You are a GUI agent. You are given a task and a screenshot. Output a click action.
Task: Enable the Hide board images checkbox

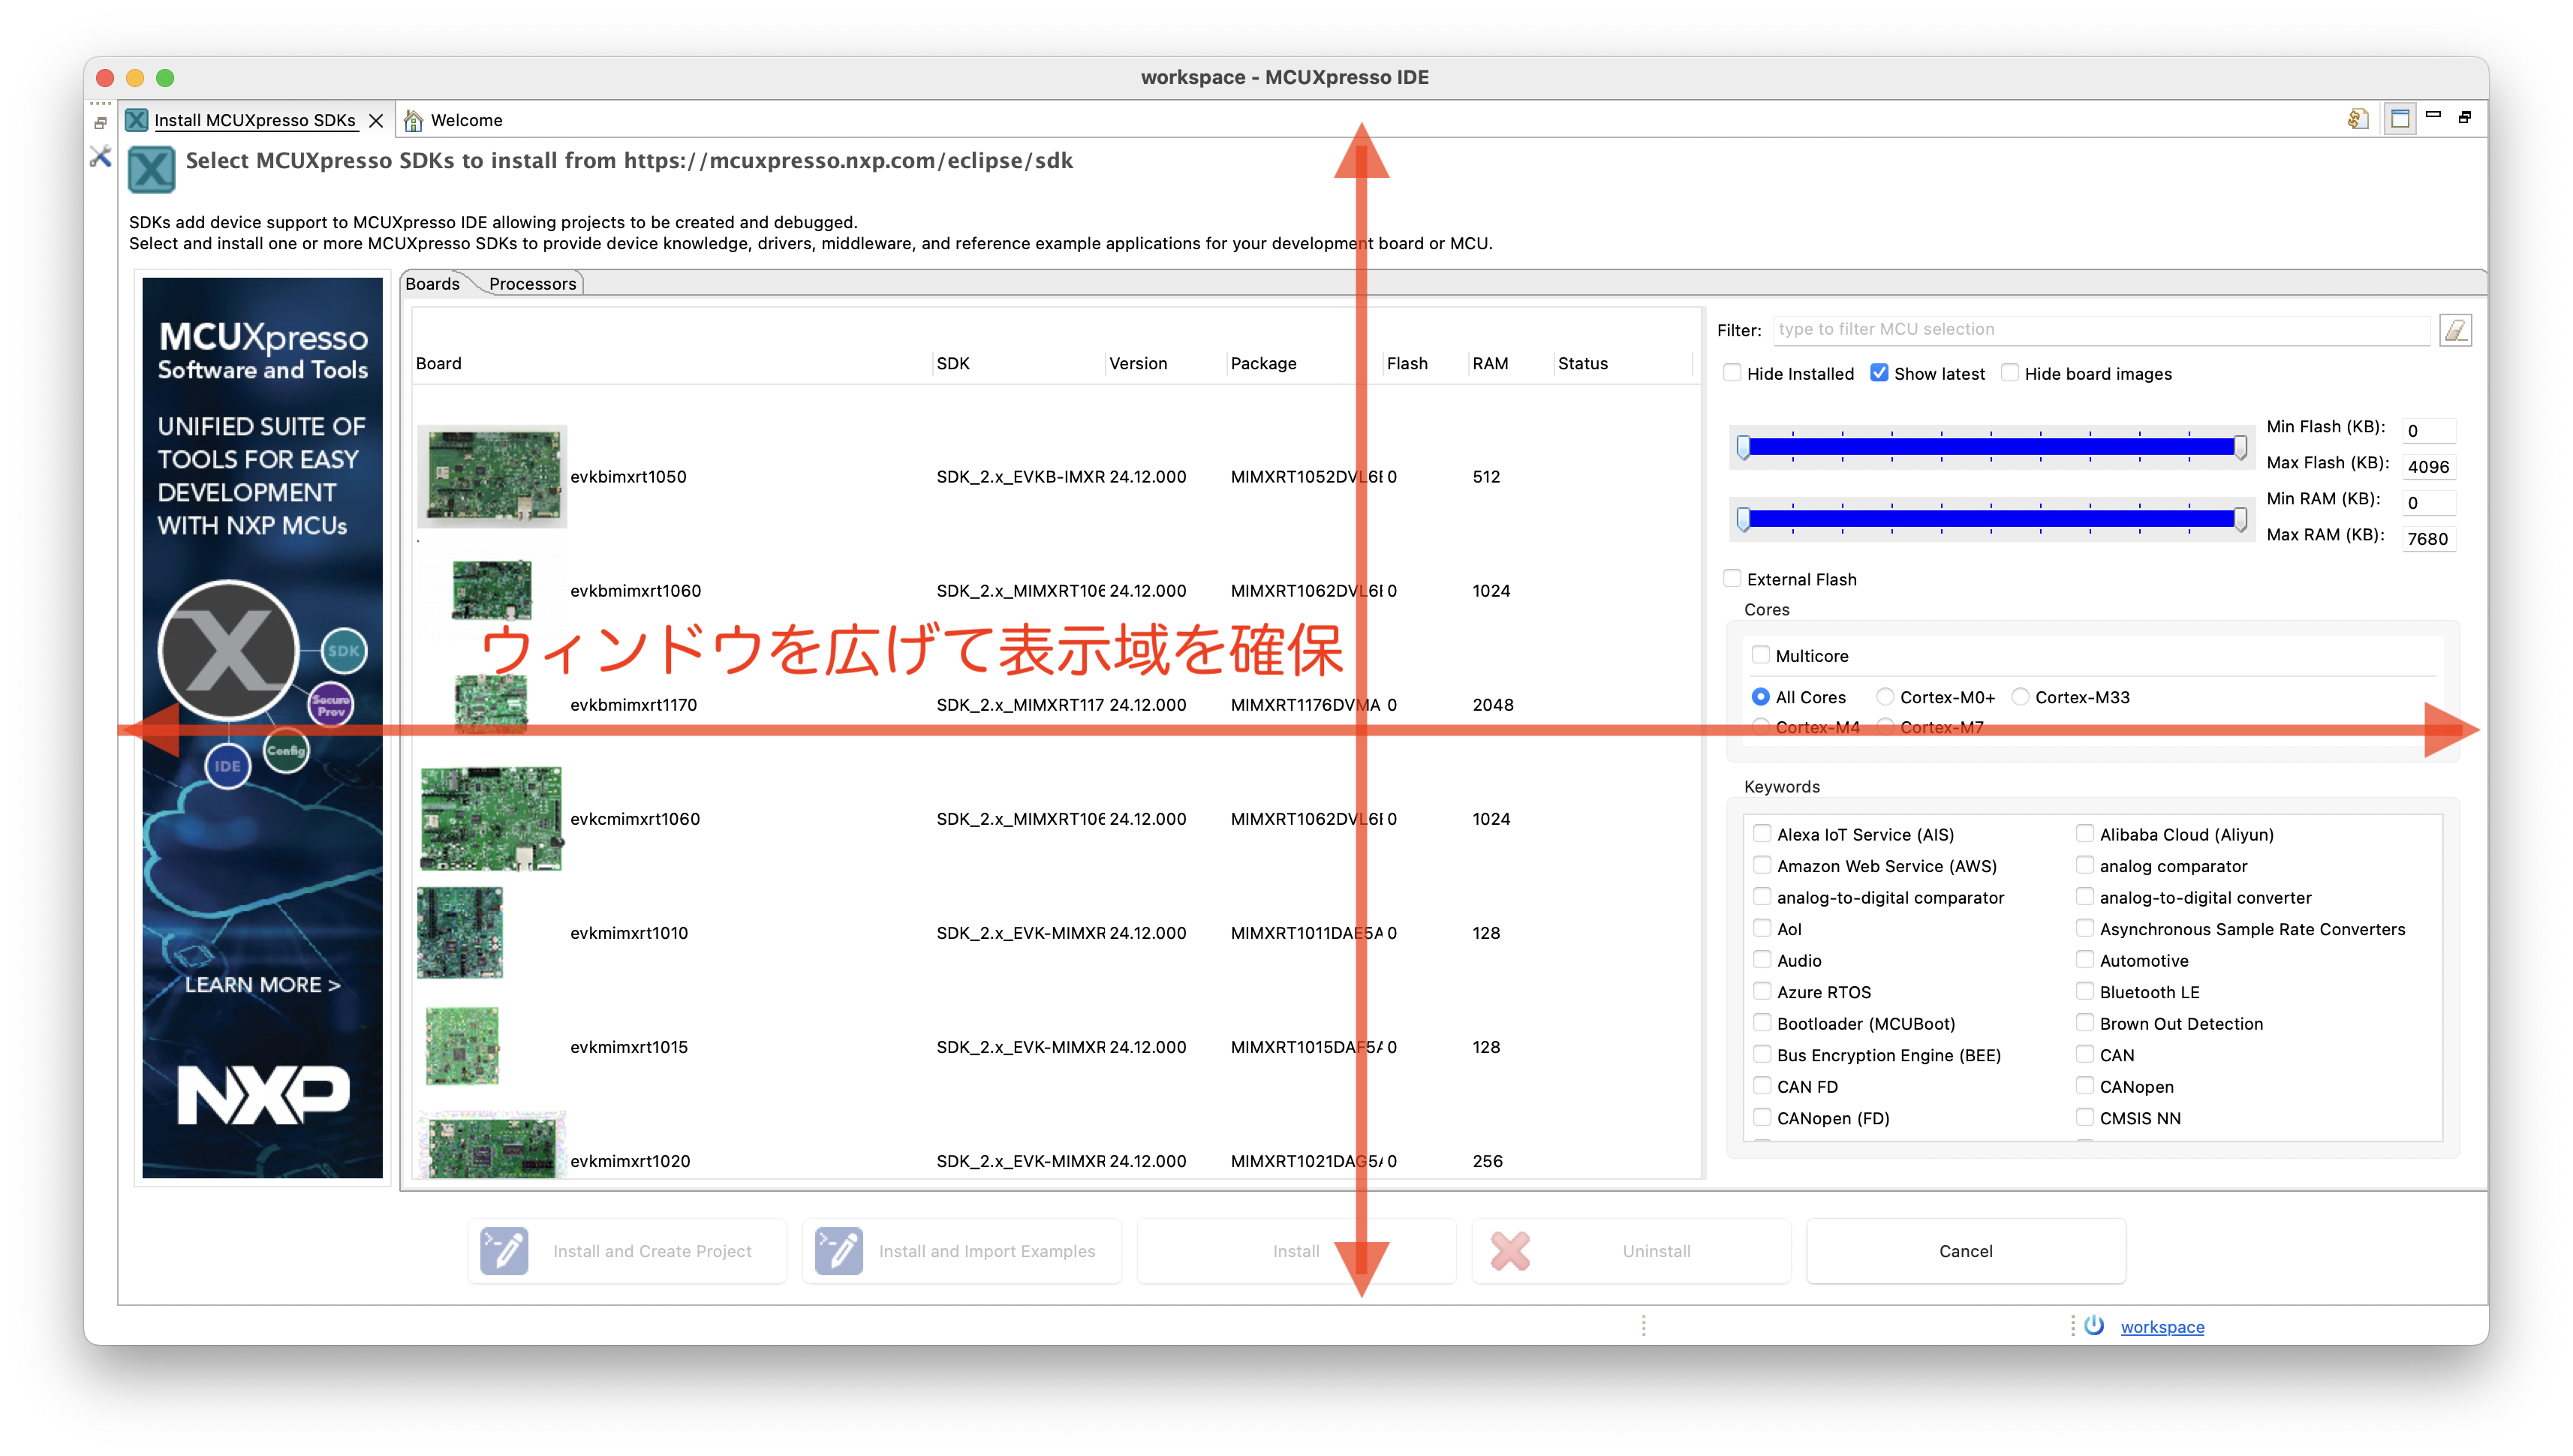point(2010,373)
